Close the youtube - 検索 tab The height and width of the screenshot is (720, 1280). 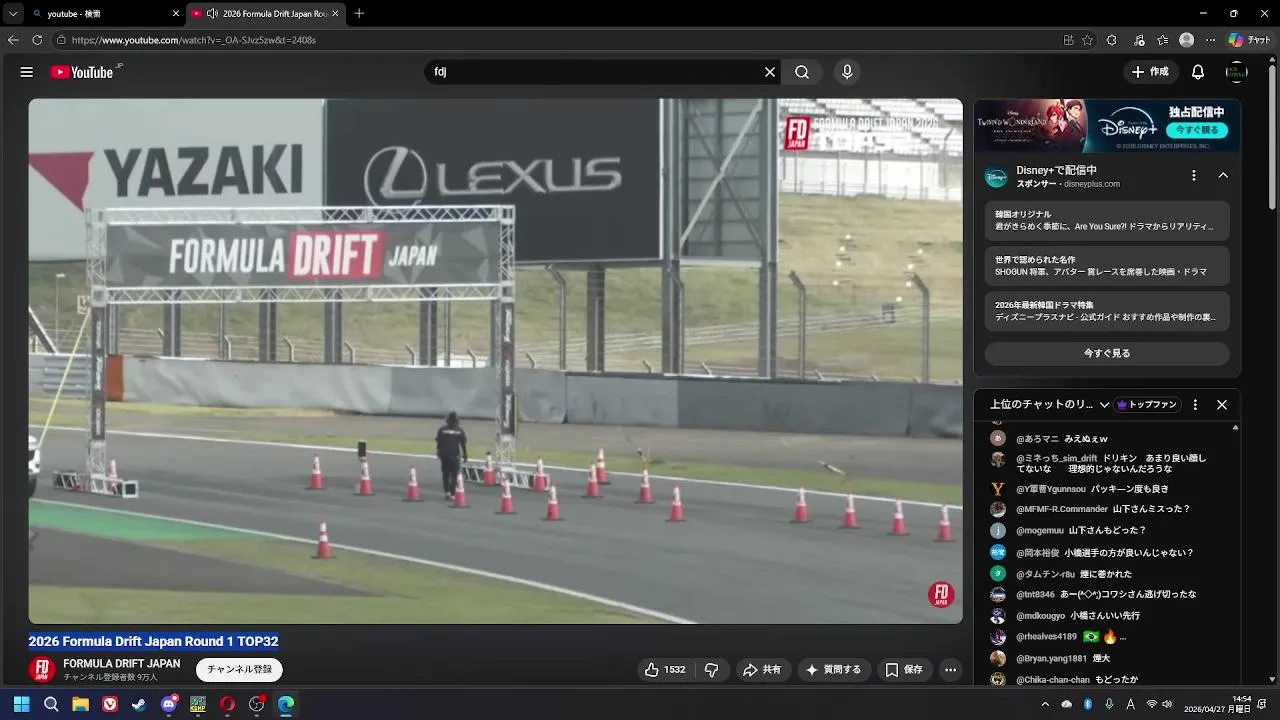(176, 14)
